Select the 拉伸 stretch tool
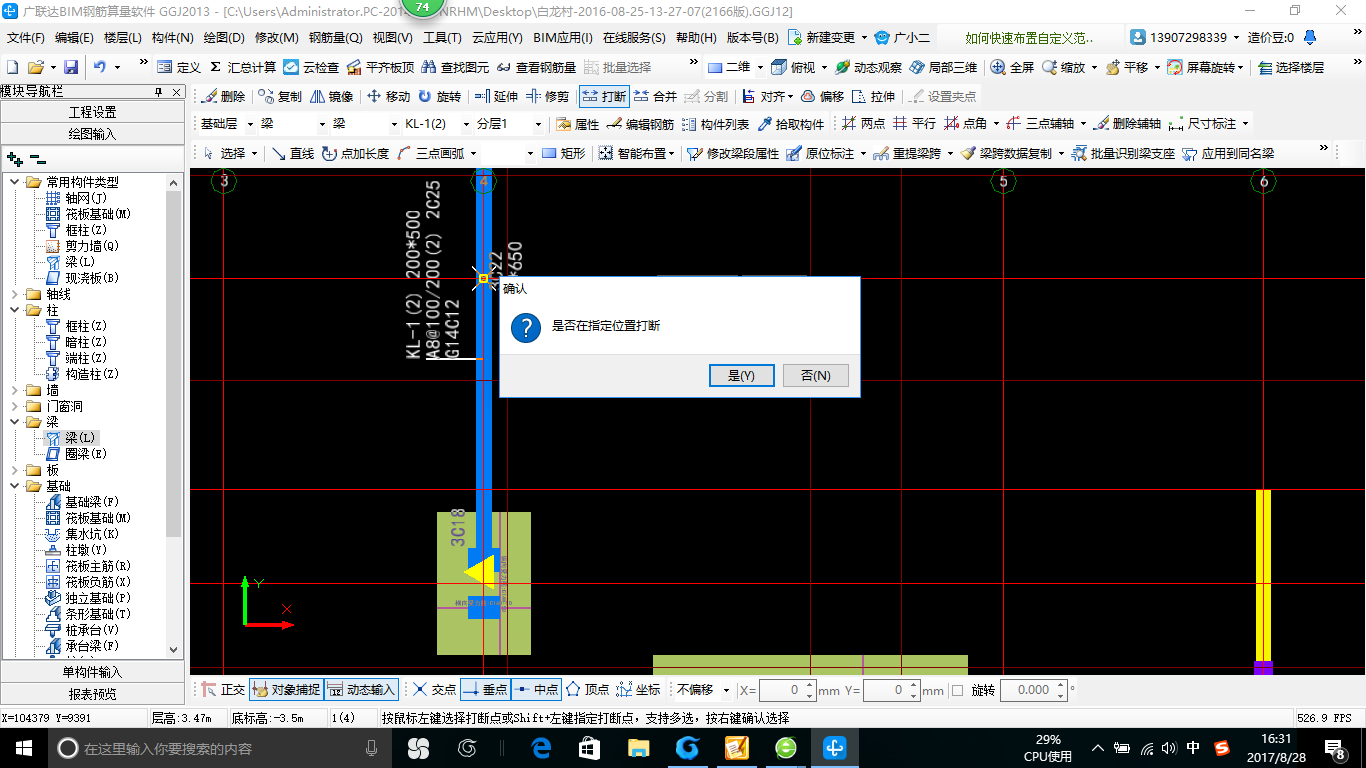The height and width of the screenshot is (768, 1366). pyautogui.click(x=874, y=97)
